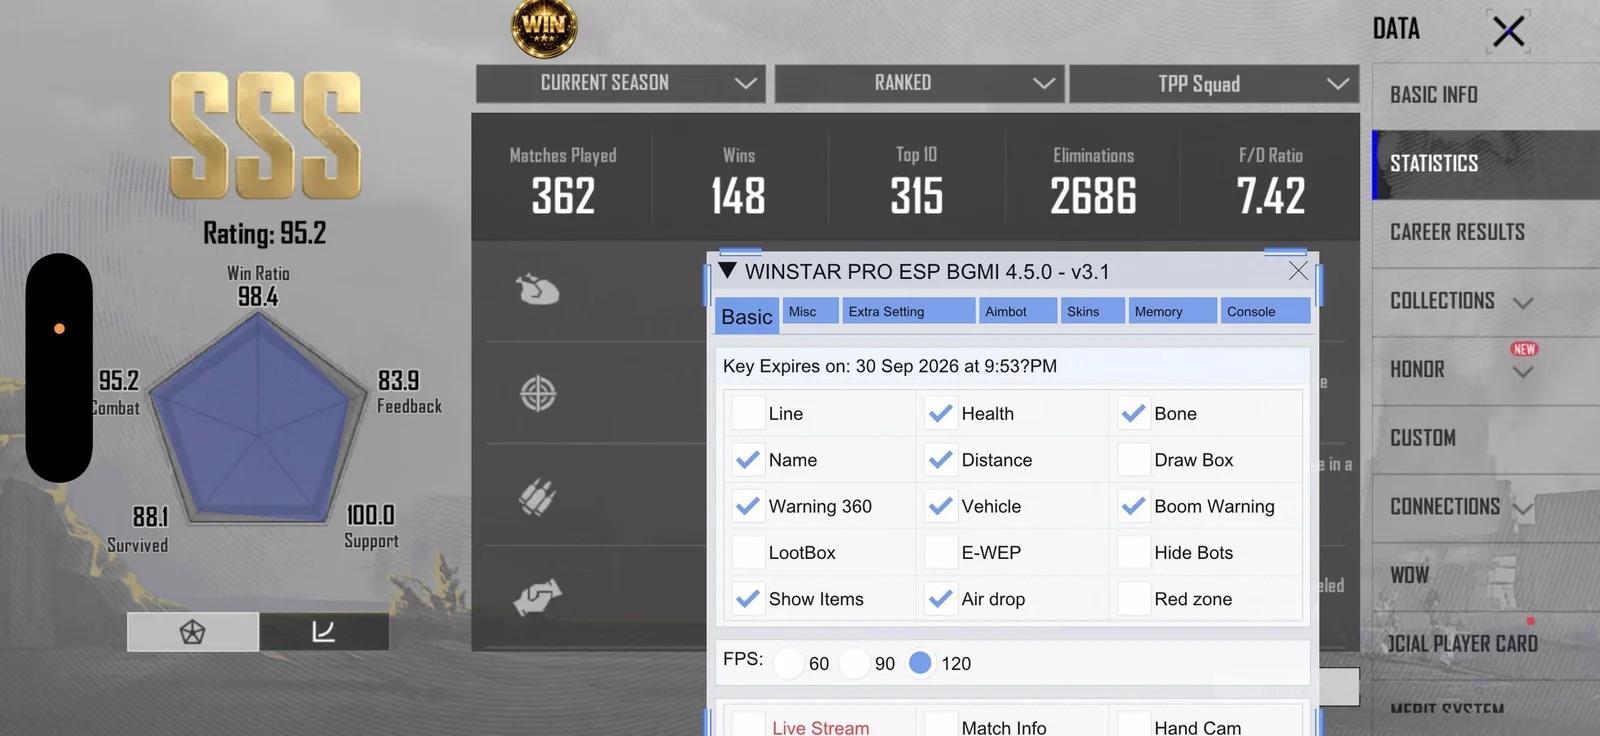The height and width of the screenshot is (736, 1600).
Task: Click the Matches Played value 362
Action: click(x=563, y=196)
